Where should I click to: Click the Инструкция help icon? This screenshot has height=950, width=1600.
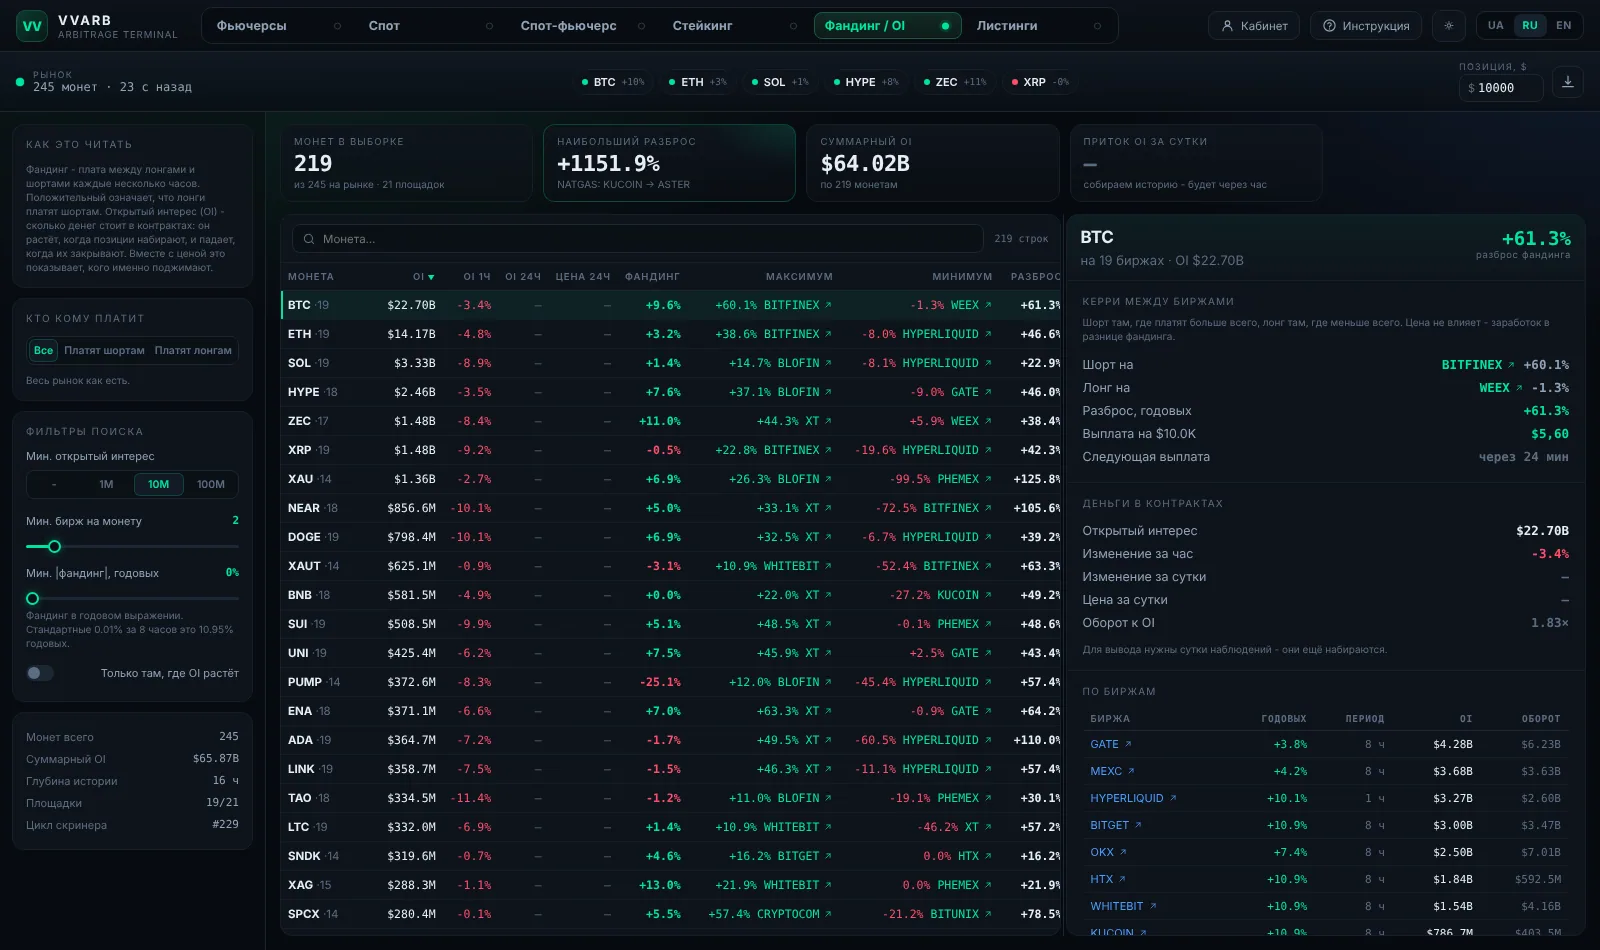tap(1329, 26)
